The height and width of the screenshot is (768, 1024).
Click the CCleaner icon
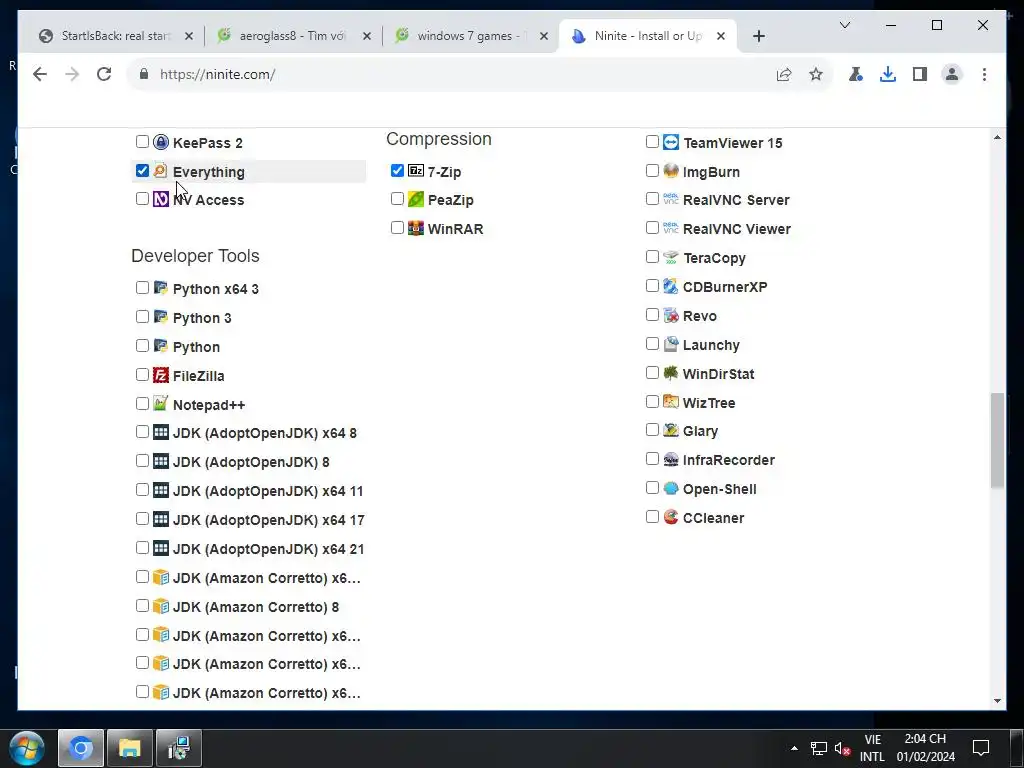point(671,517)
